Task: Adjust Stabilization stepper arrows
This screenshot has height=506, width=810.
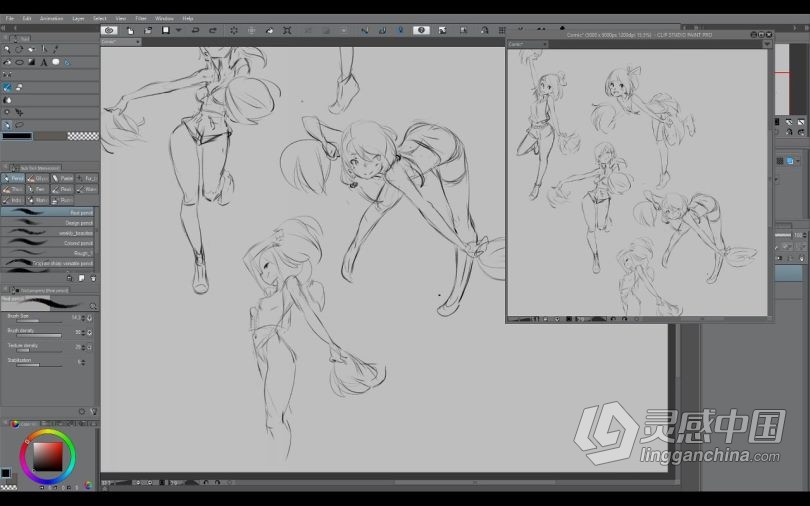Action: tap(83, 362)
